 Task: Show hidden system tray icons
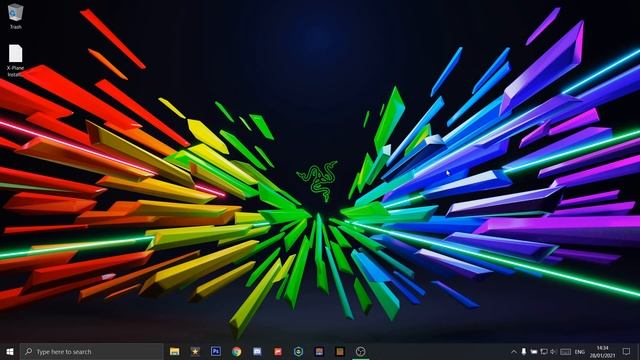[x=514, y=351]
